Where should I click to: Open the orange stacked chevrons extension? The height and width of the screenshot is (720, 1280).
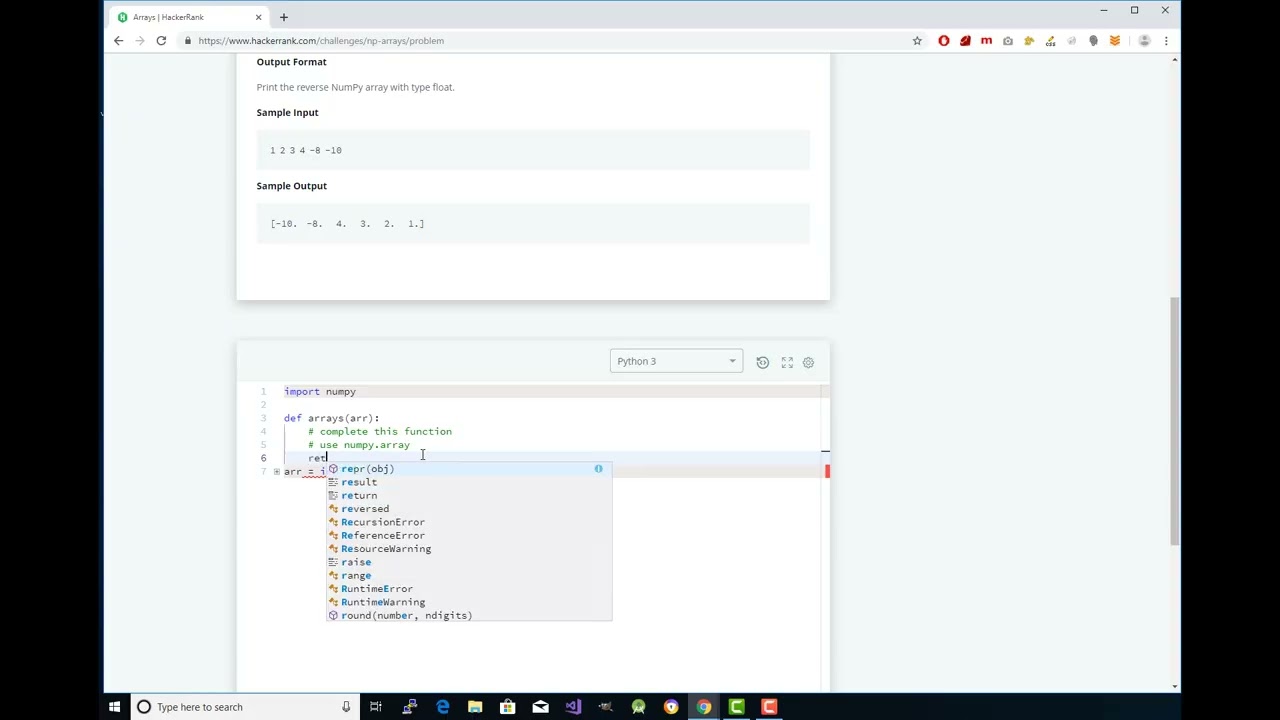[x=1115, y=41]
